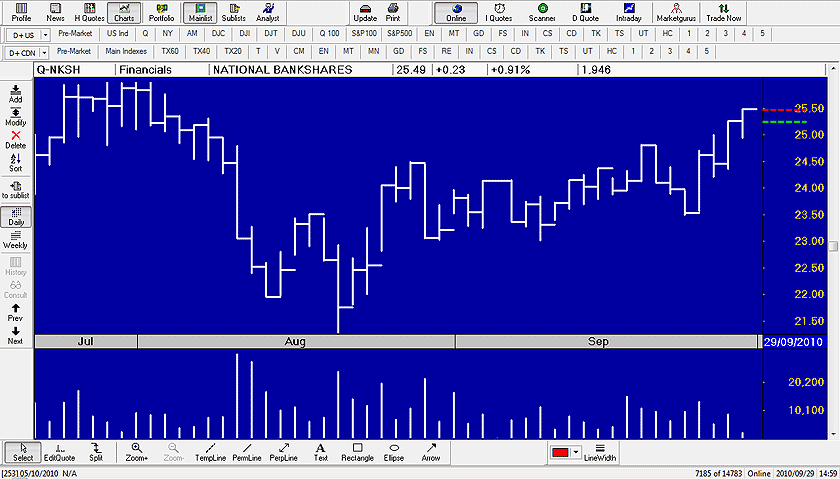The image size is (840, 479).
Task: Toggle the Mainlist view button
Action: [x=200, y=13]
